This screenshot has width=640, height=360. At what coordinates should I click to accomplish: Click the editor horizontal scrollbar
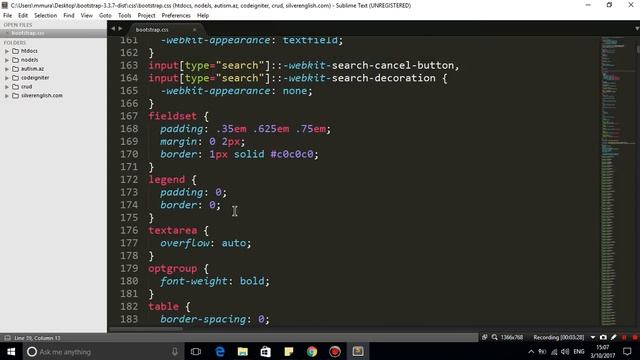[146, 329]
